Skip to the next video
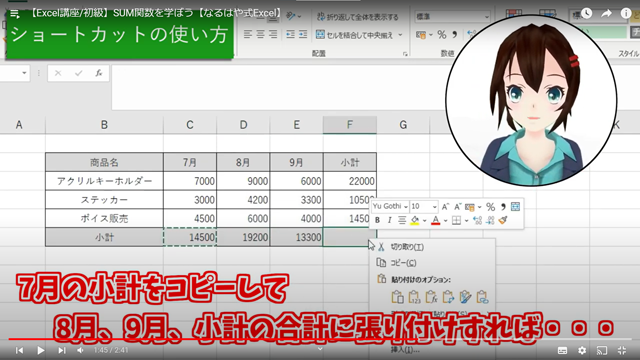Viewport: 640px width, 360px height. click(62, 350)
